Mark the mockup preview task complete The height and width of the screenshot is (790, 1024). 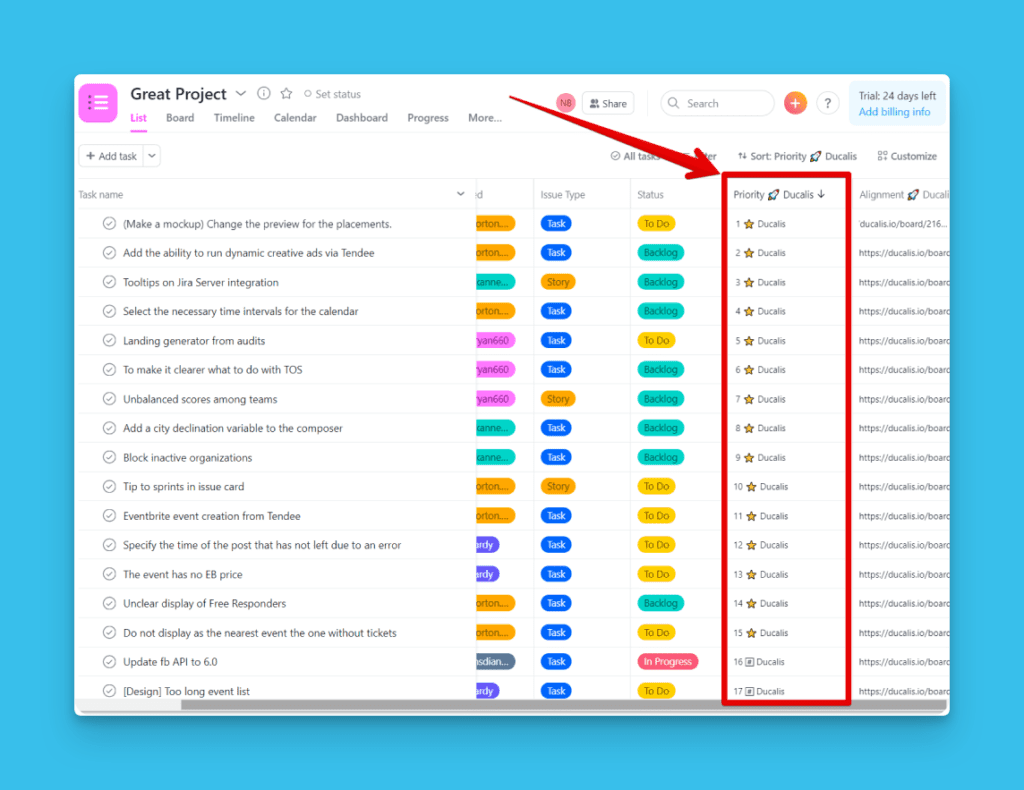click(x=108, y=223)
